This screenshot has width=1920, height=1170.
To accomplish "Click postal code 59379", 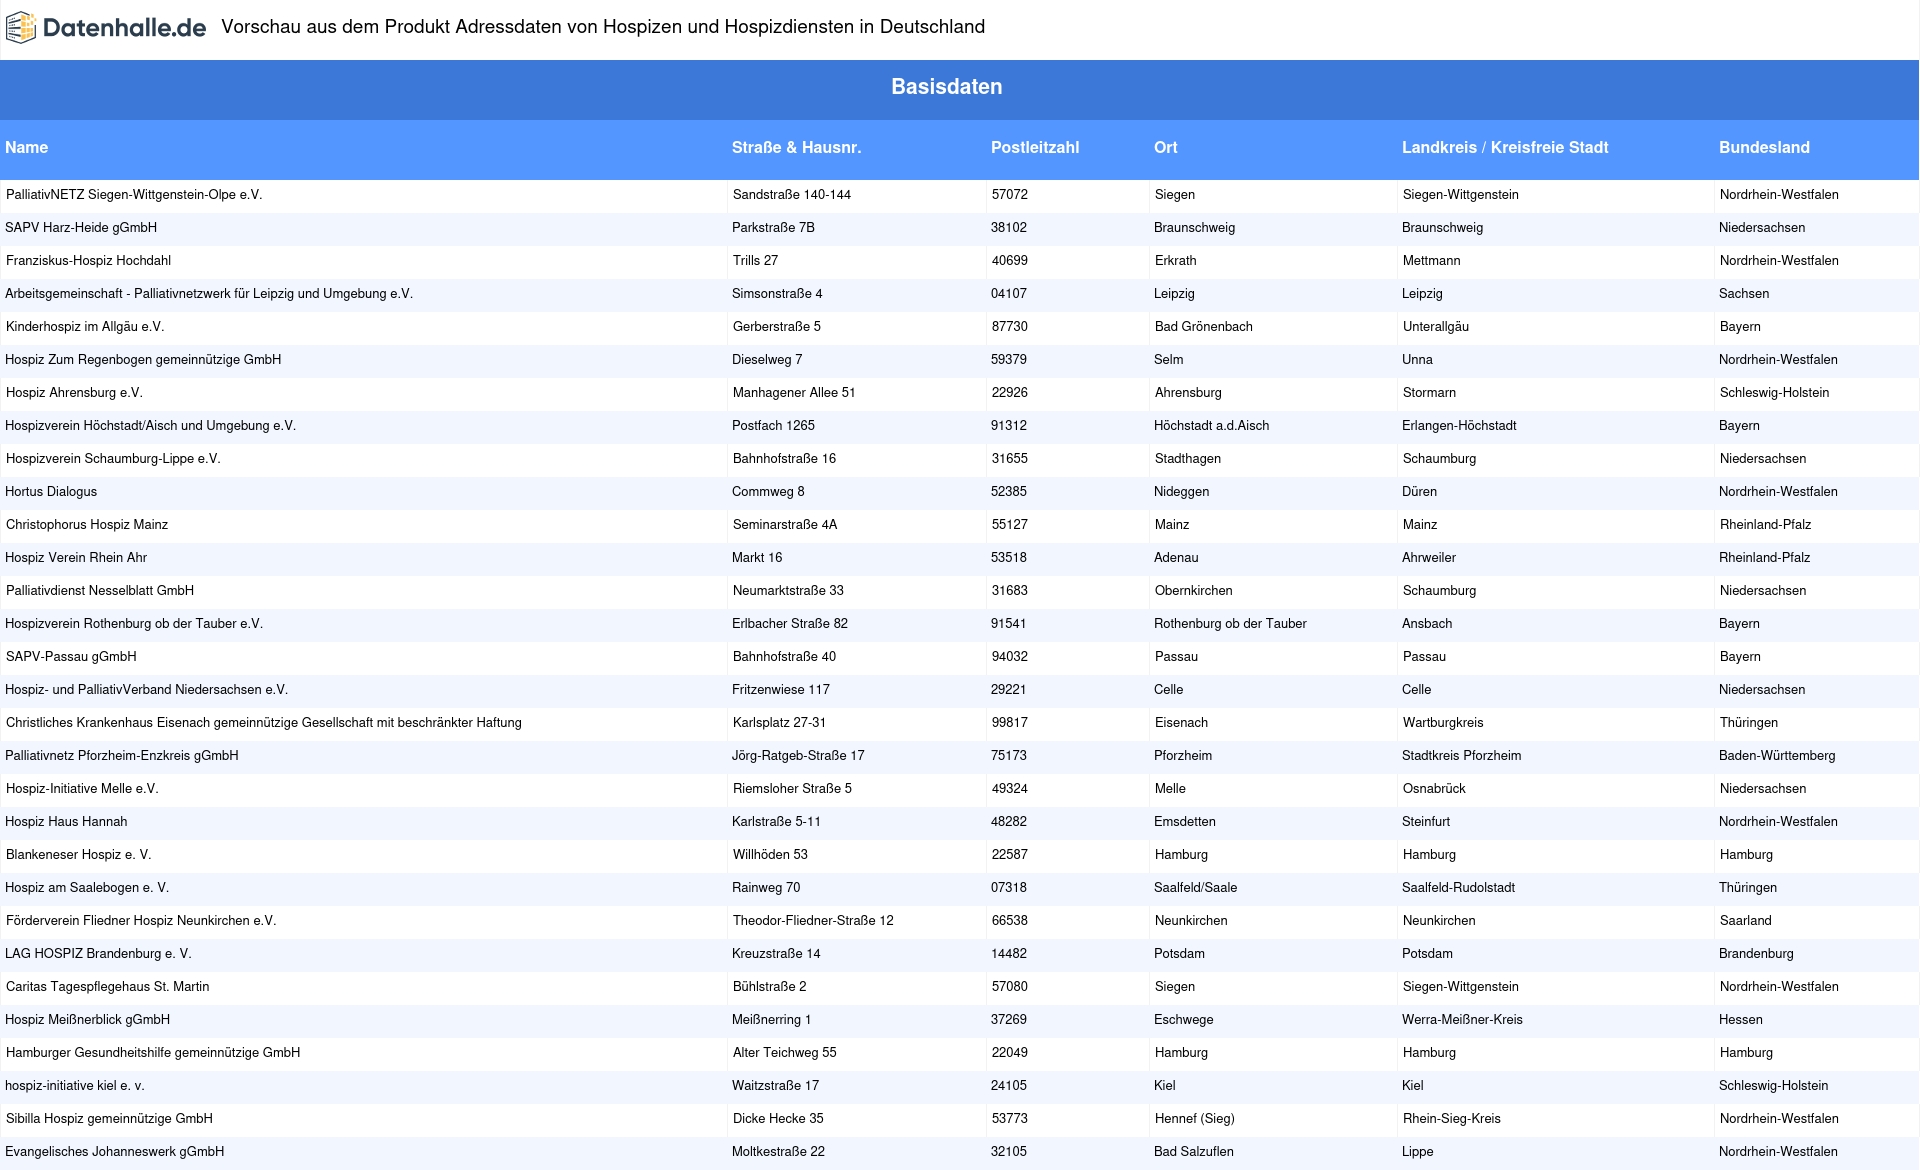I will (x=1009, y=360).
